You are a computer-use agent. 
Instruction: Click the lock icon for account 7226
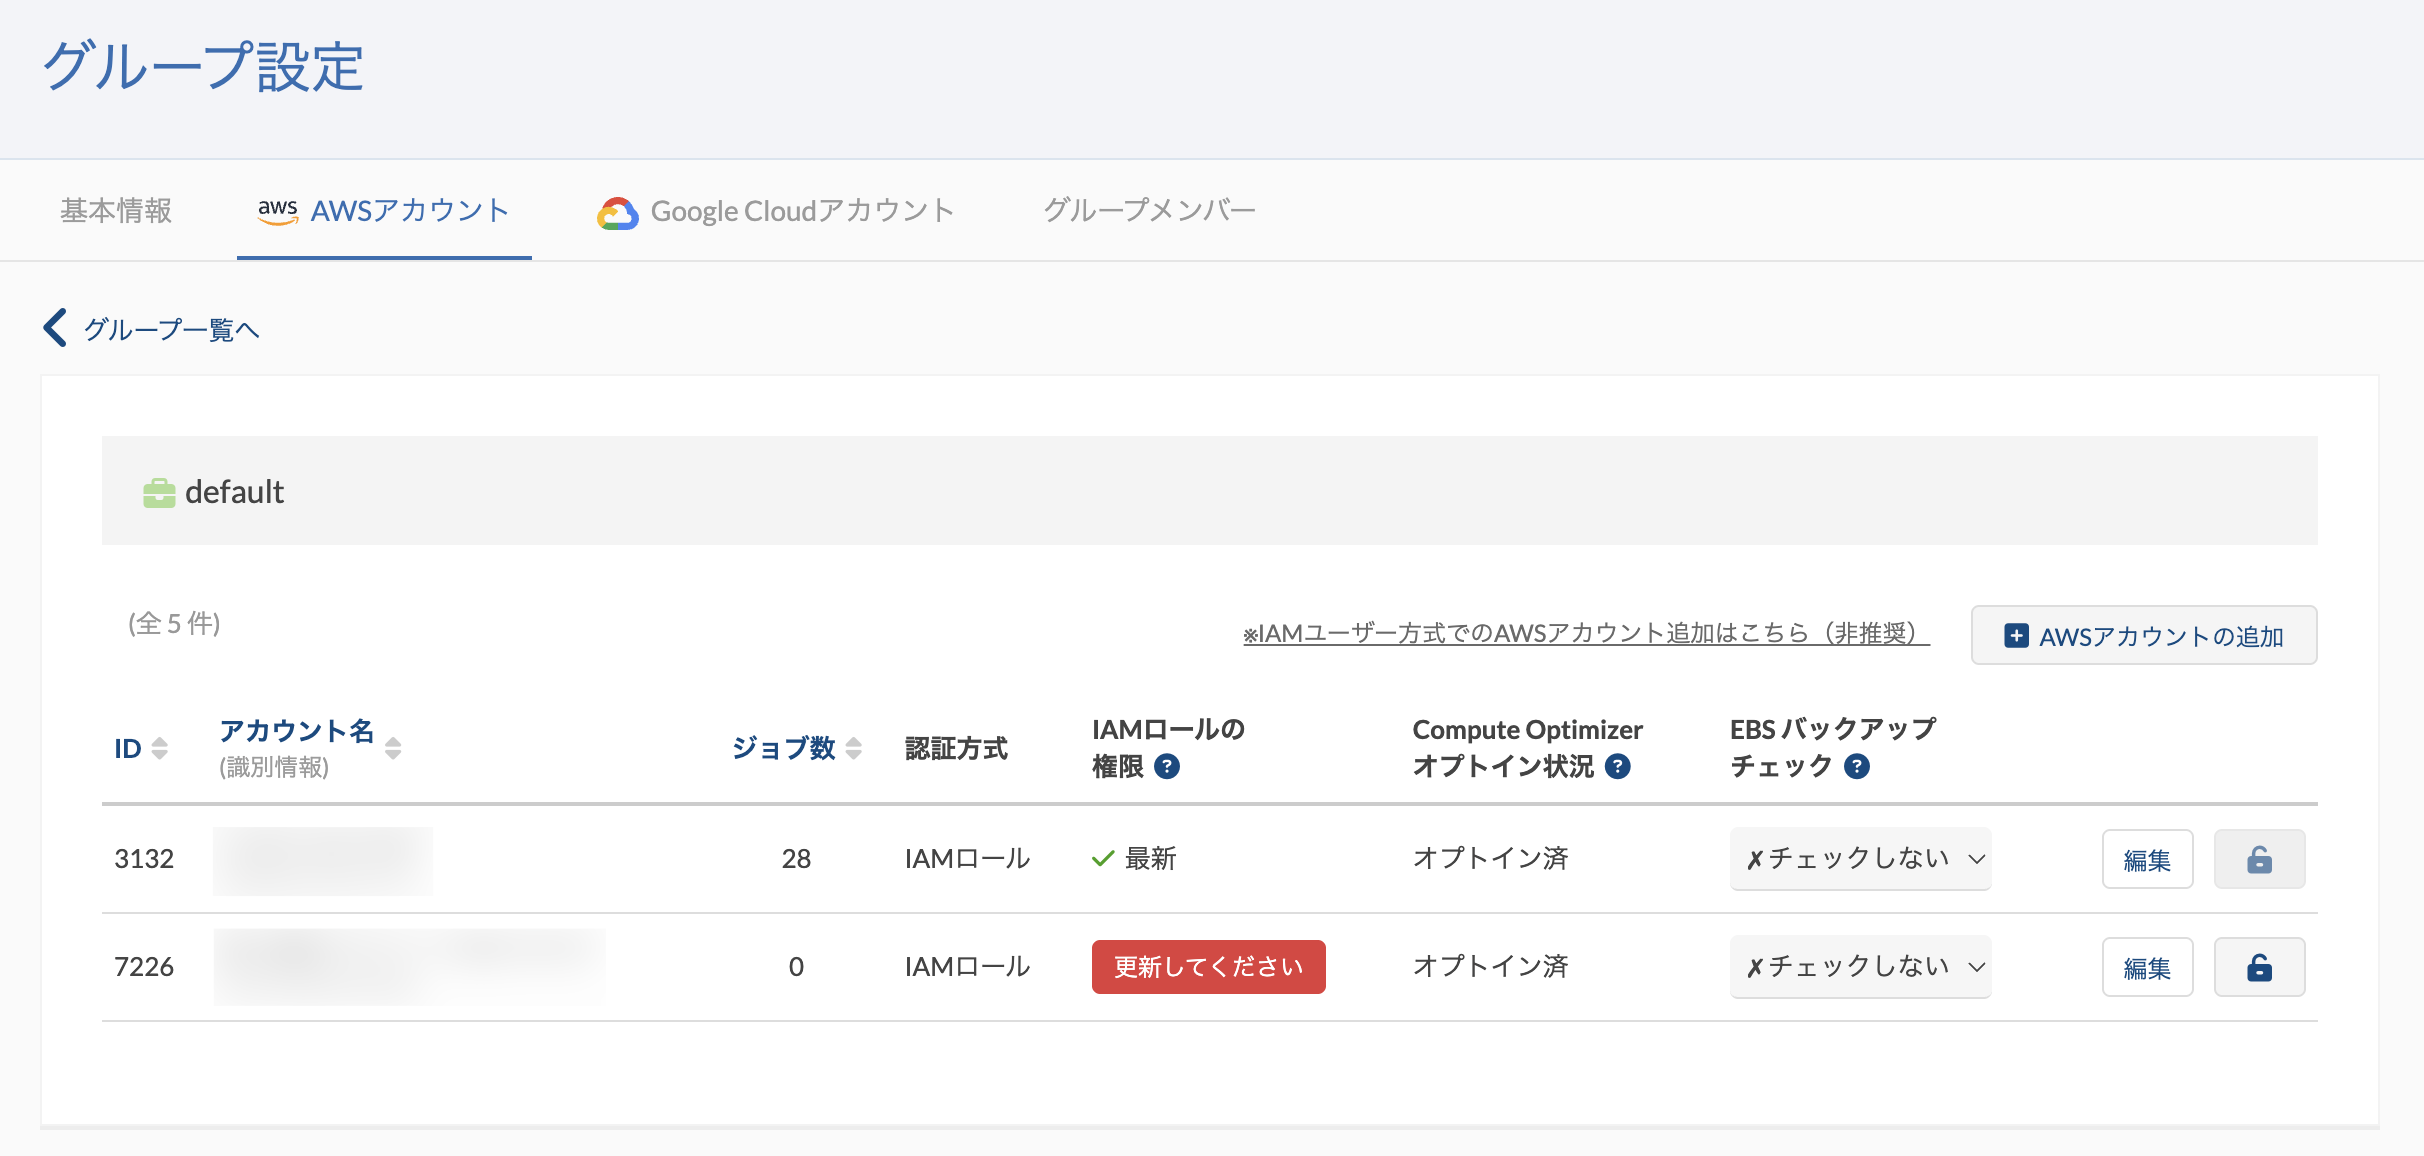click(2259, 967)
